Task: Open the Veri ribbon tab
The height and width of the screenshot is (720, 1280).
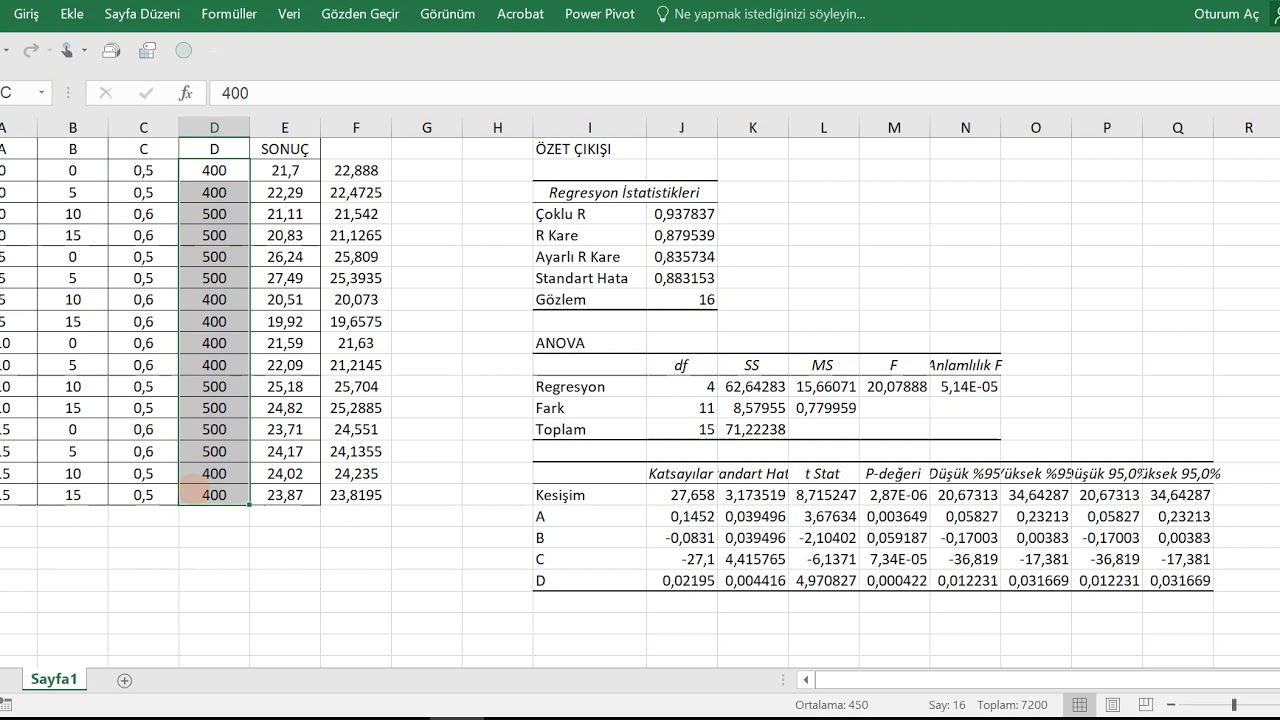Action: [x=289, y=14]
